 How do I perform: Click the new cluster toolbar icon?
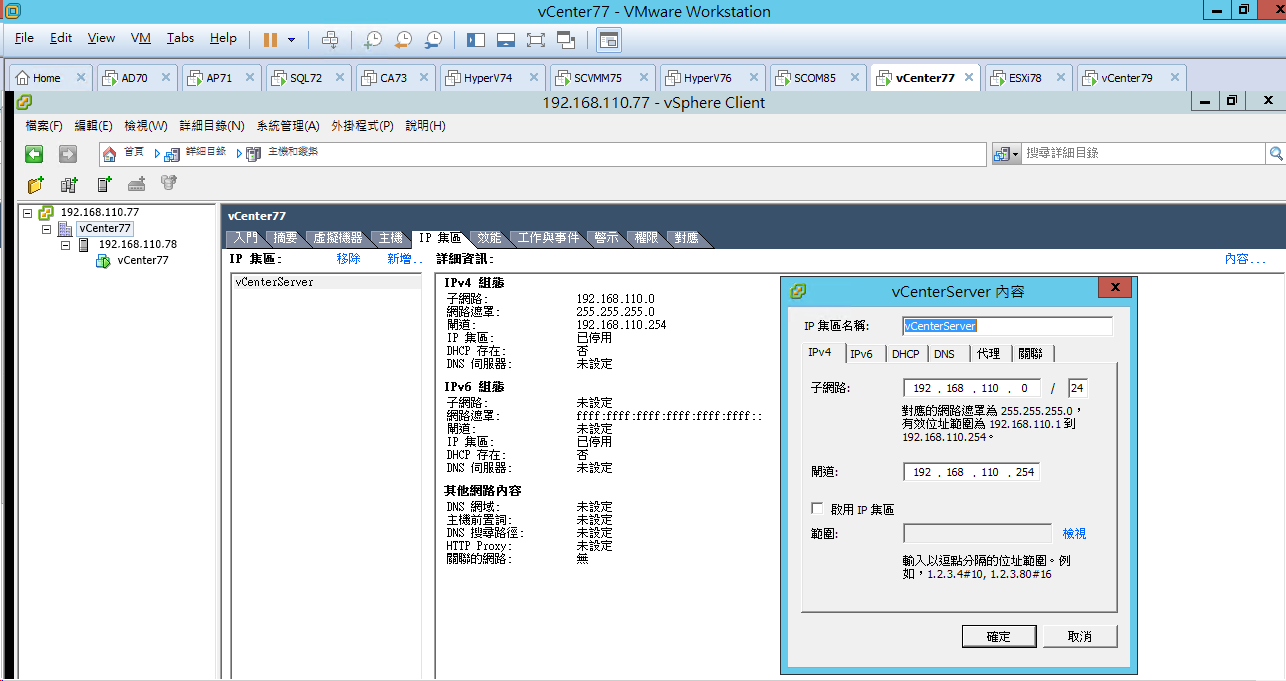(69, 184)
